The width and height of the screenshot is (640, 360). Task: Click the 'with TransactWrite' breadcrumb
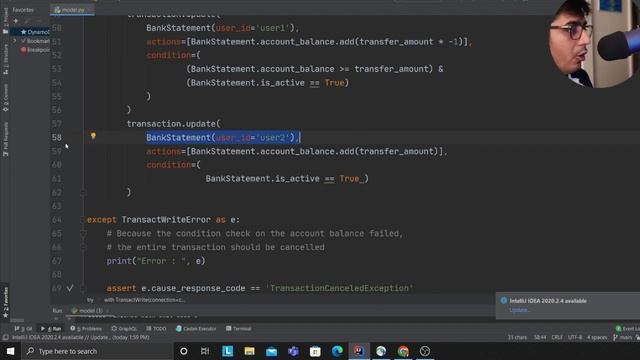[144, 300]
